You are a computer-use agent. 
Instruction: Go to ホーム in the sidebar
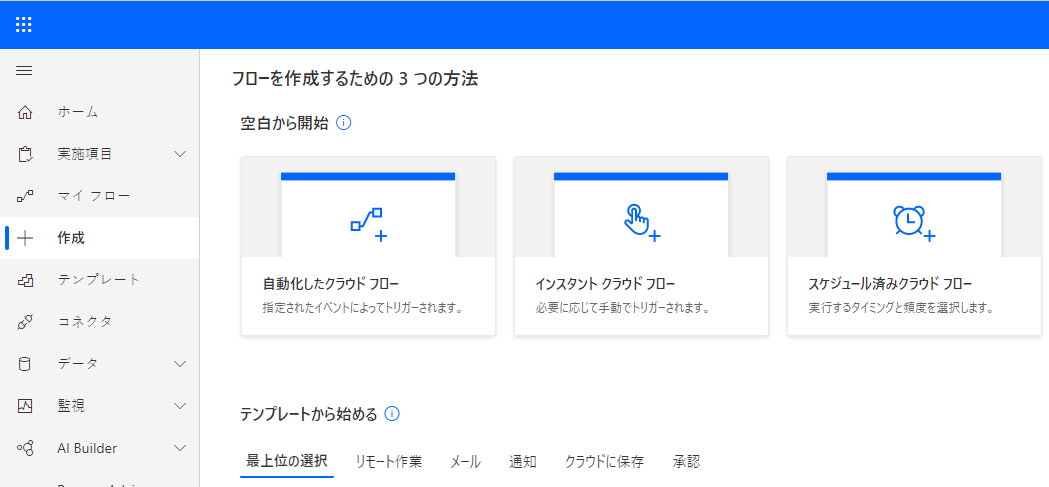[x=100, y=112]
